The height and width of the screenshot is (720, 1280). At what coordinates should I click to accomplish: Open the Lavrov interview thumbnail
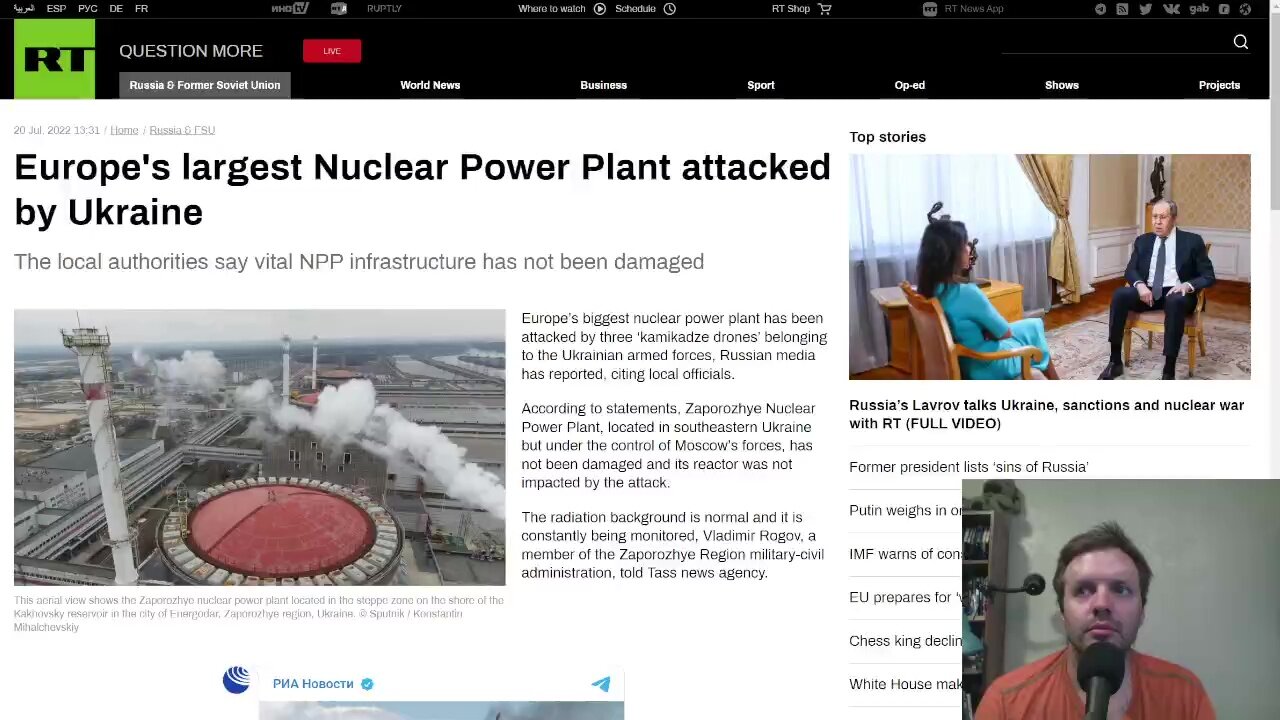point(1049,267)
